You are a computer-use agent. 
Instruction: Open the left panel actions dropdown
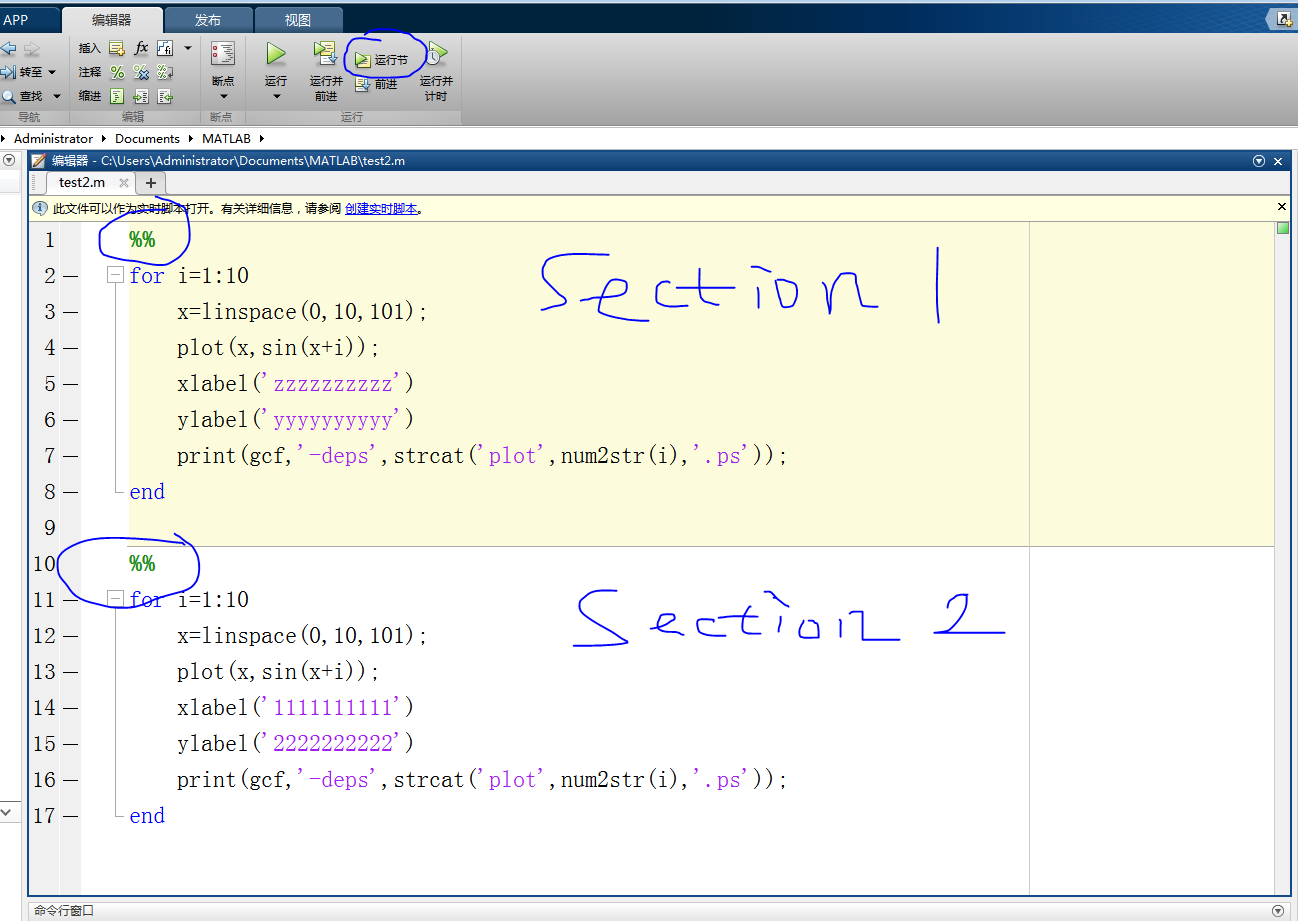click(9, 160)
